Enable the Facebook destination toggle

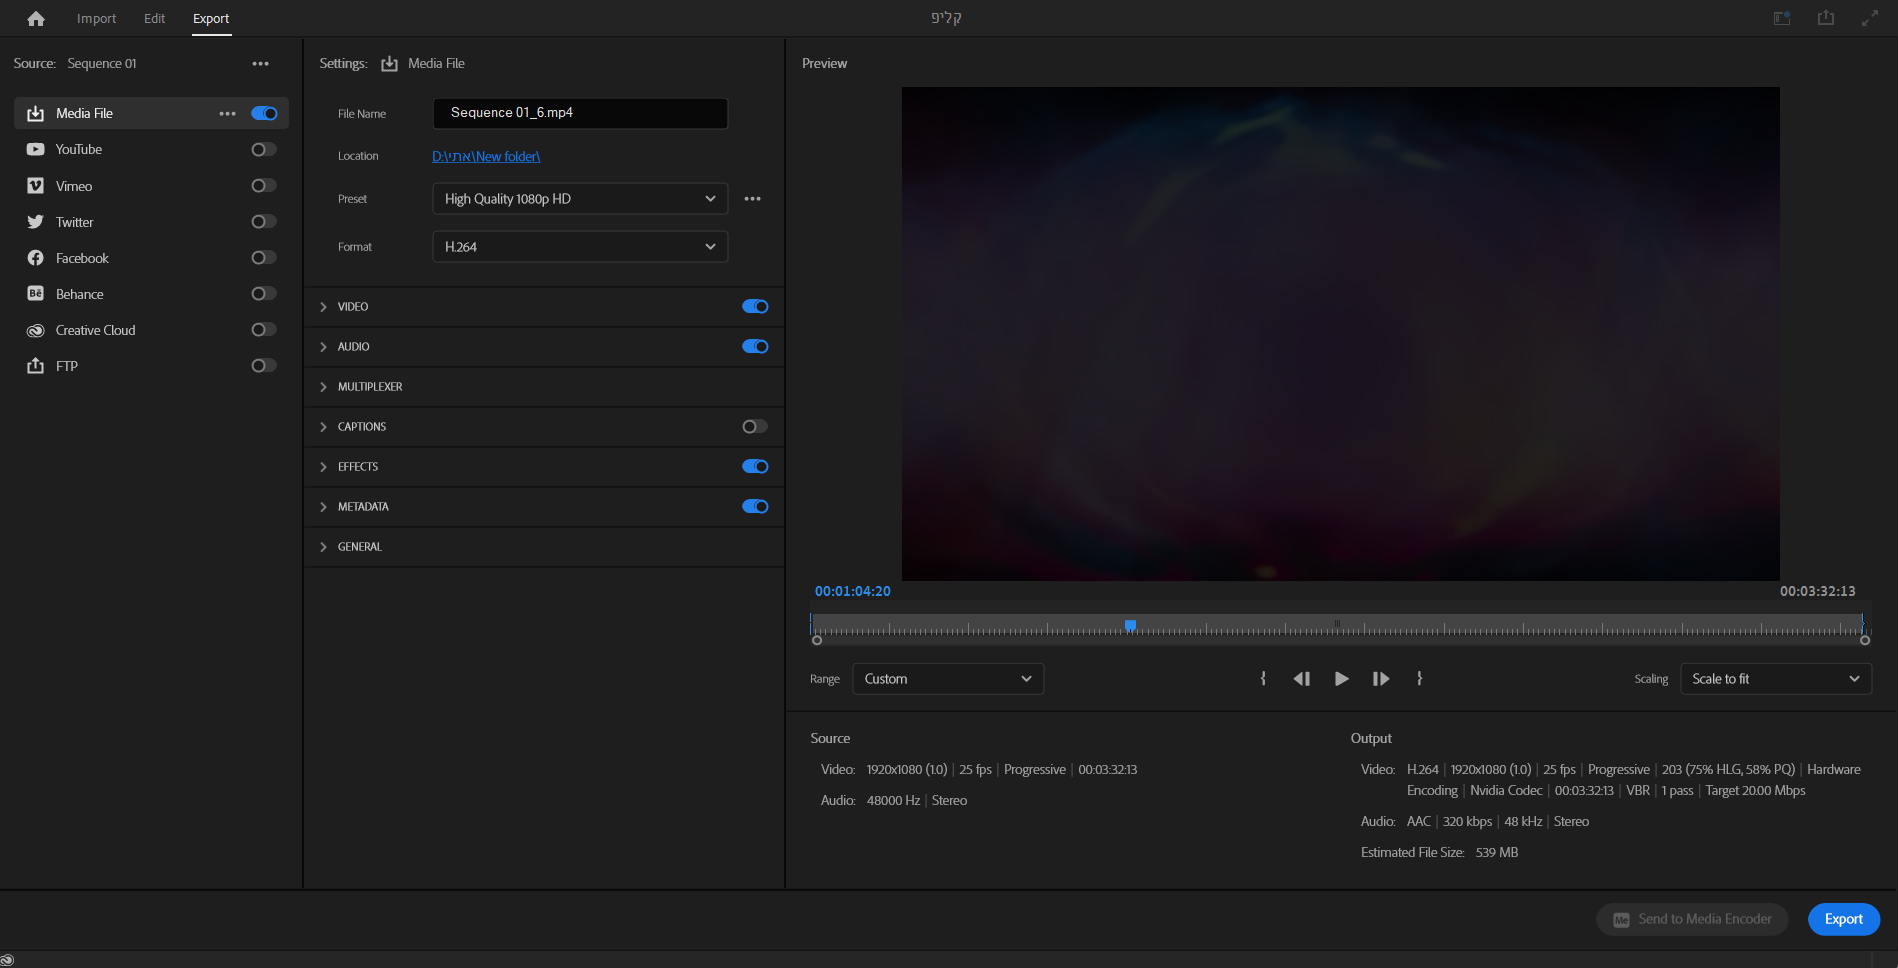click(x=264, y=257)
